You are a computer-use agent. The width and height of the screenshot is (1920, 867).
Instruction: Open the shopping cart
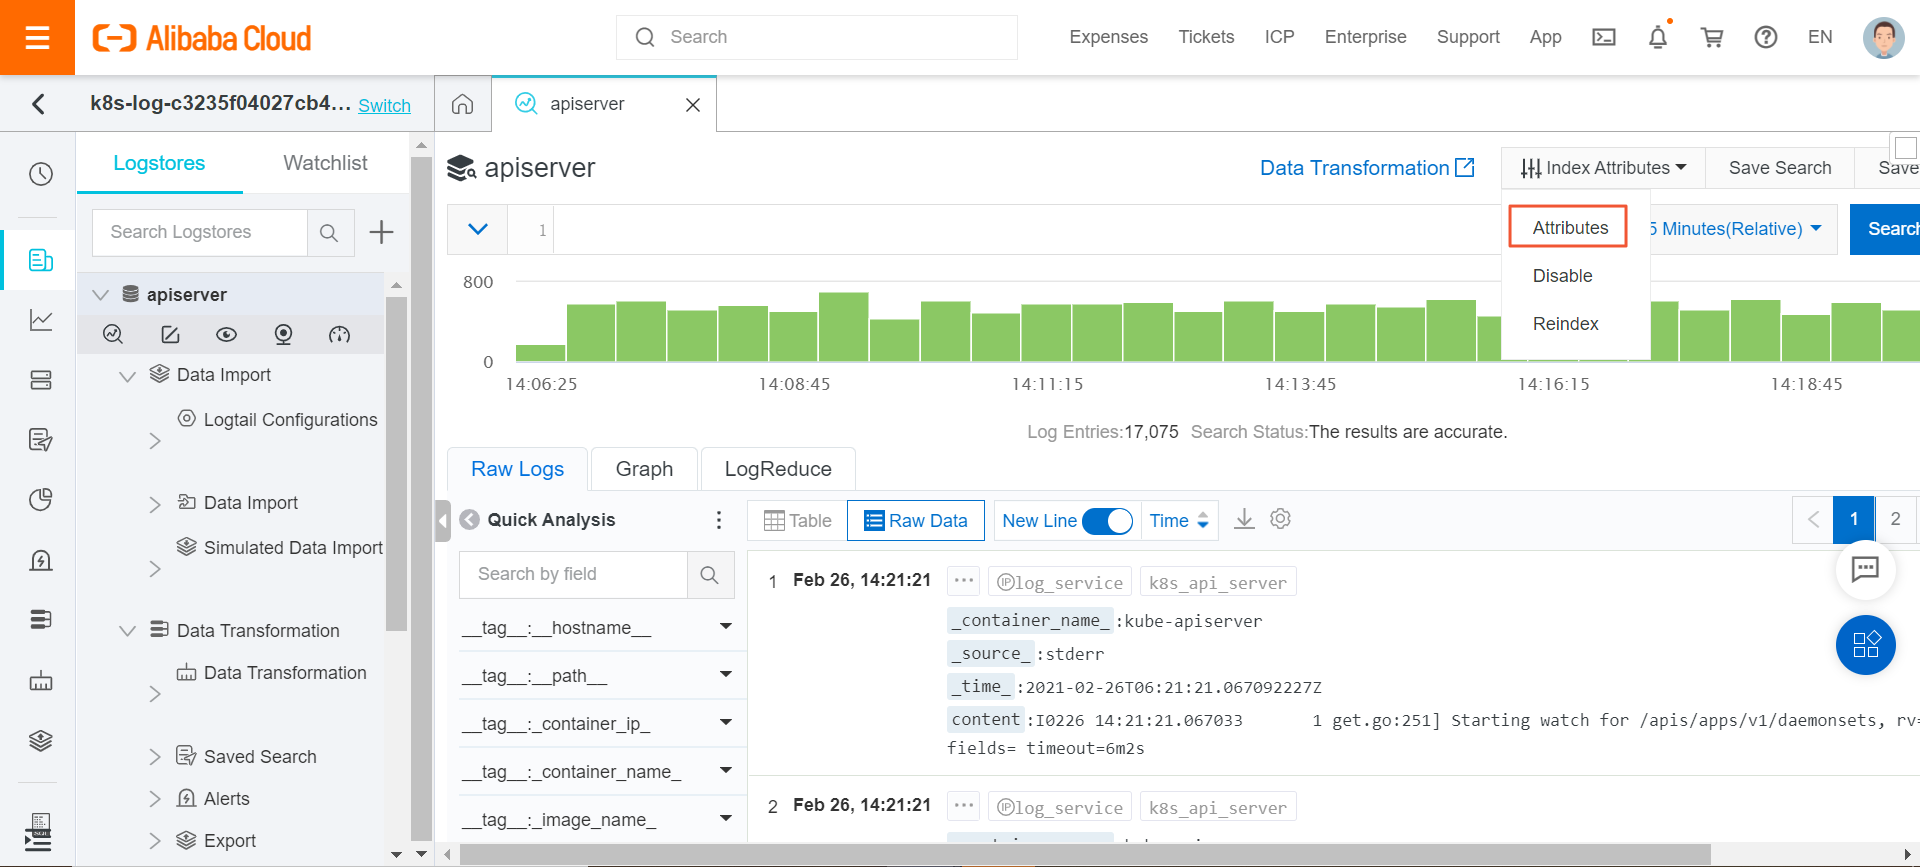pyautogui.click(x=1712, y=37)
